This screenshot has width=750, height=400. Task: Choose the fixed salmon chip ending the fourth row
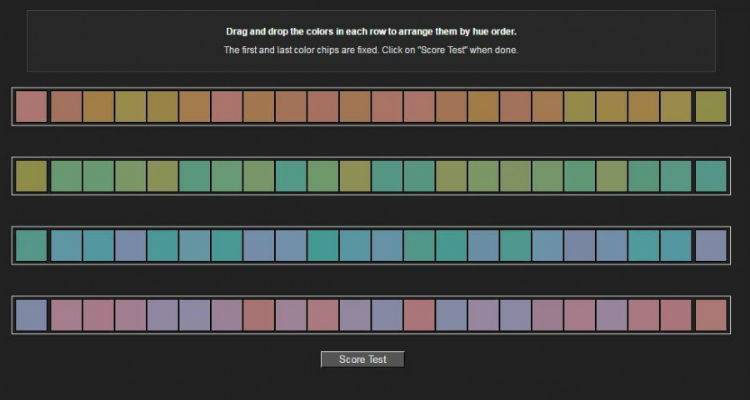tap(710, 314)
